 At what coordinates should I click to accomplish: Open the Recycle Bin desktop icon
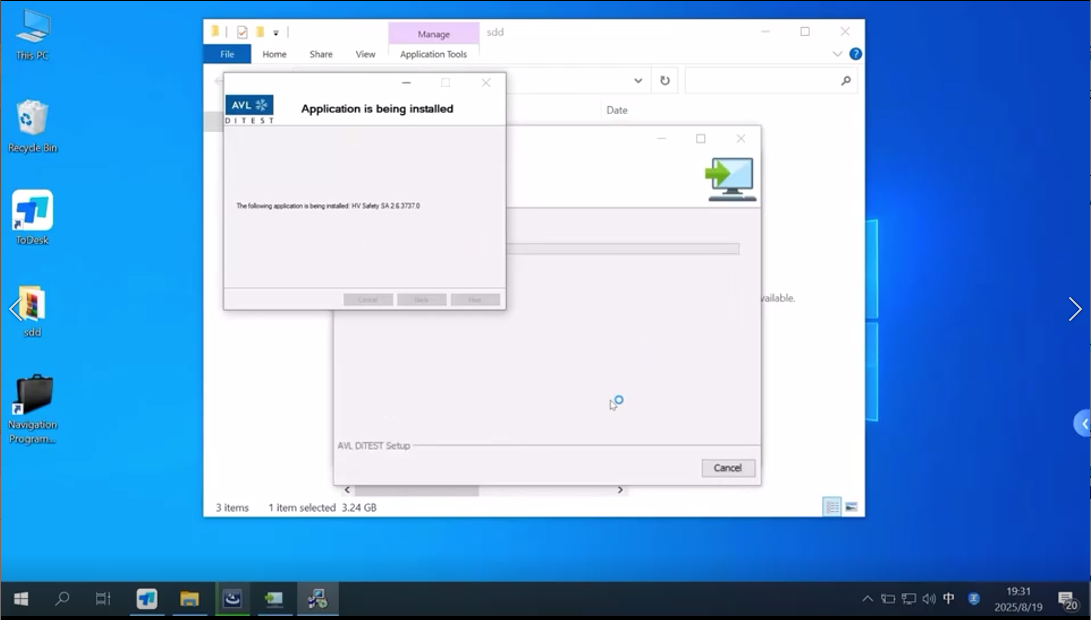click(32, 125)
